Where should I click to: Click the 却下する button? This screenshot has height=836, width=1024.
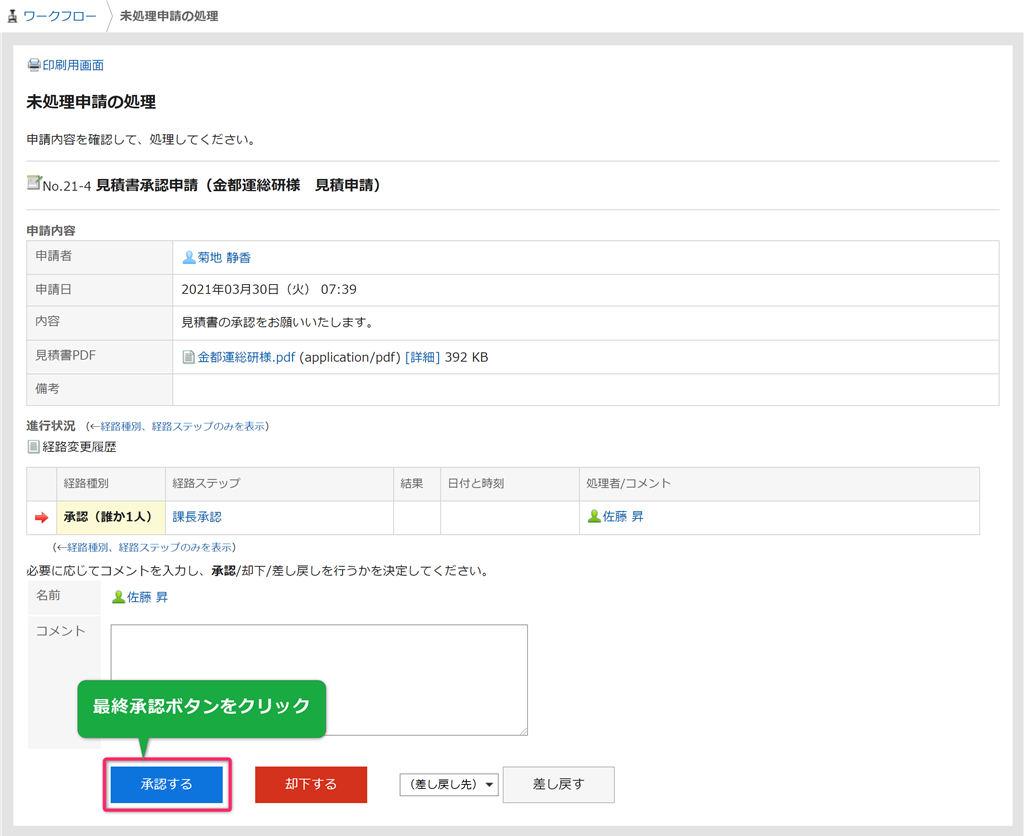coord(311,784)
